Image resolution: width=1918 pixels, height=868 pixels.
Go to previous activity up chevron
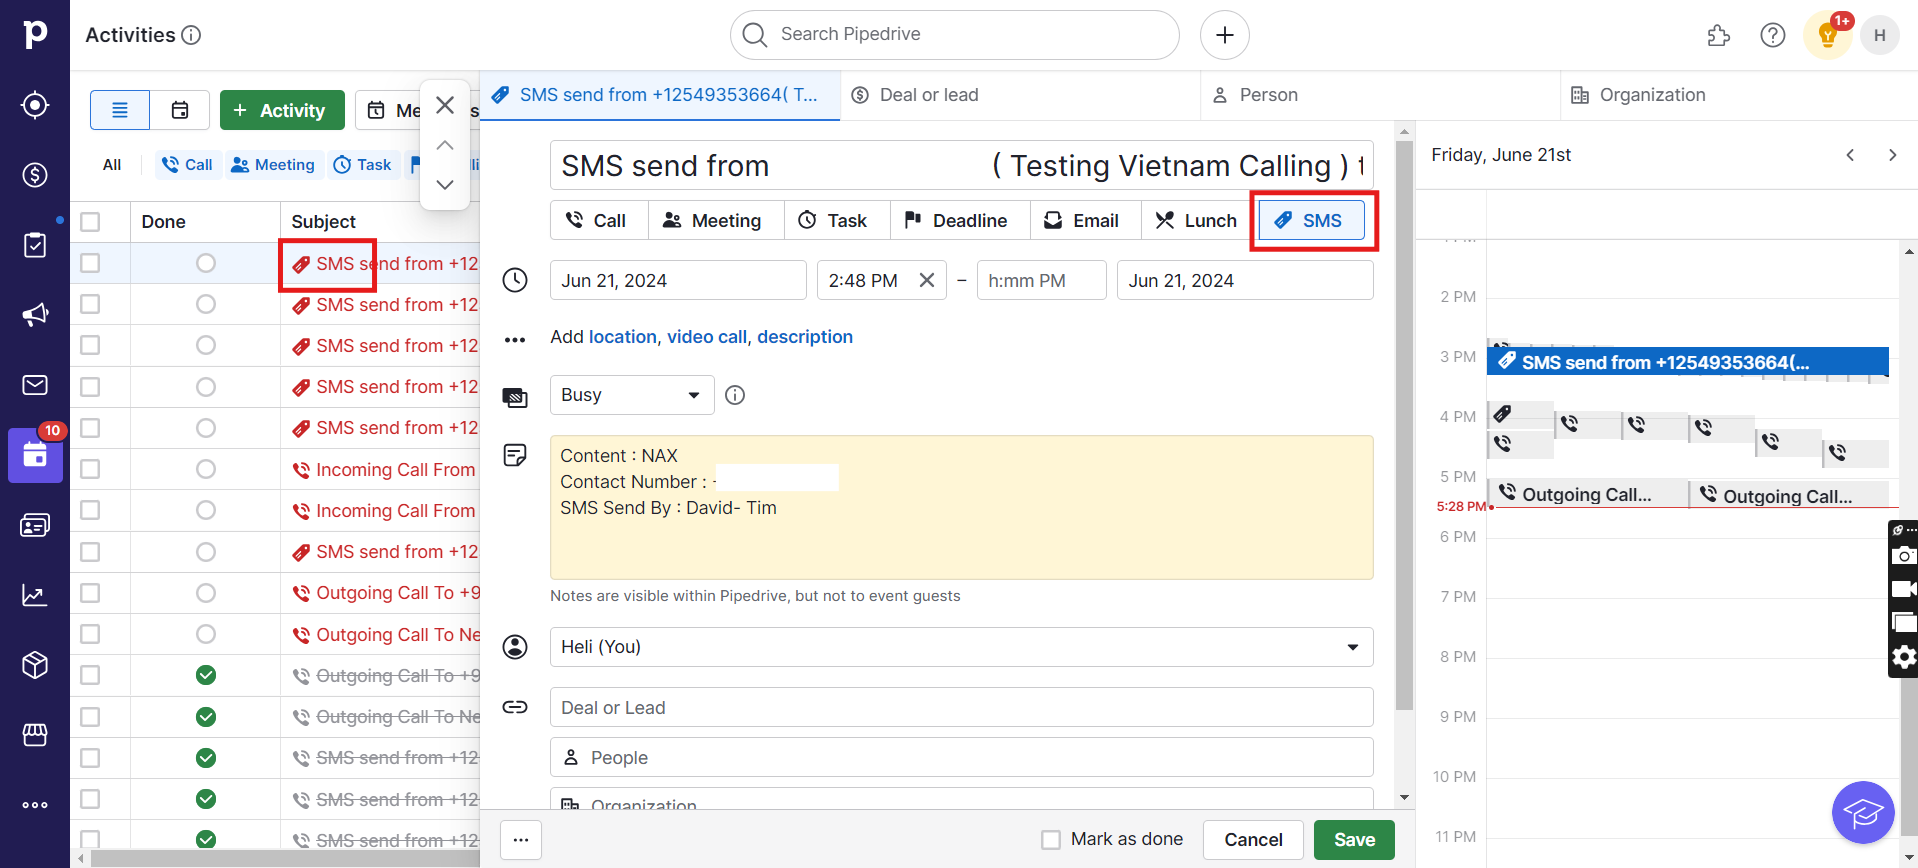click(x=445, y=145)
